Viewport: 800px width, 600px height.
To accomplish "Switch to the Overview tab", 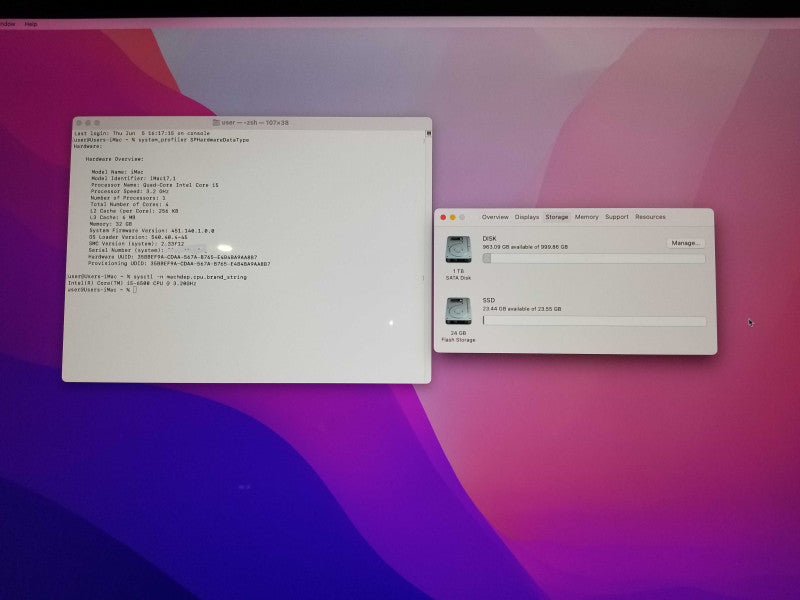I will [x=495, y=217].
